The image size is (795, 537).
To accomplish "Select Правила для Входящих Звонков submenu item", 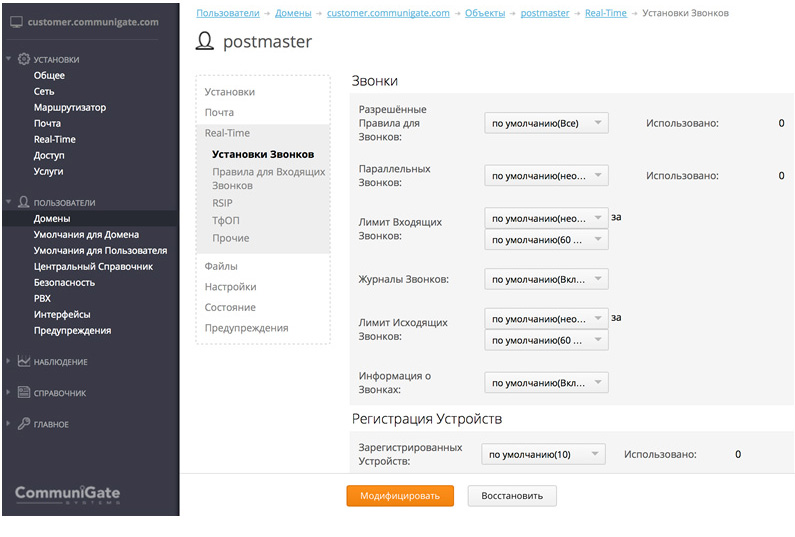I will [268, 178].
